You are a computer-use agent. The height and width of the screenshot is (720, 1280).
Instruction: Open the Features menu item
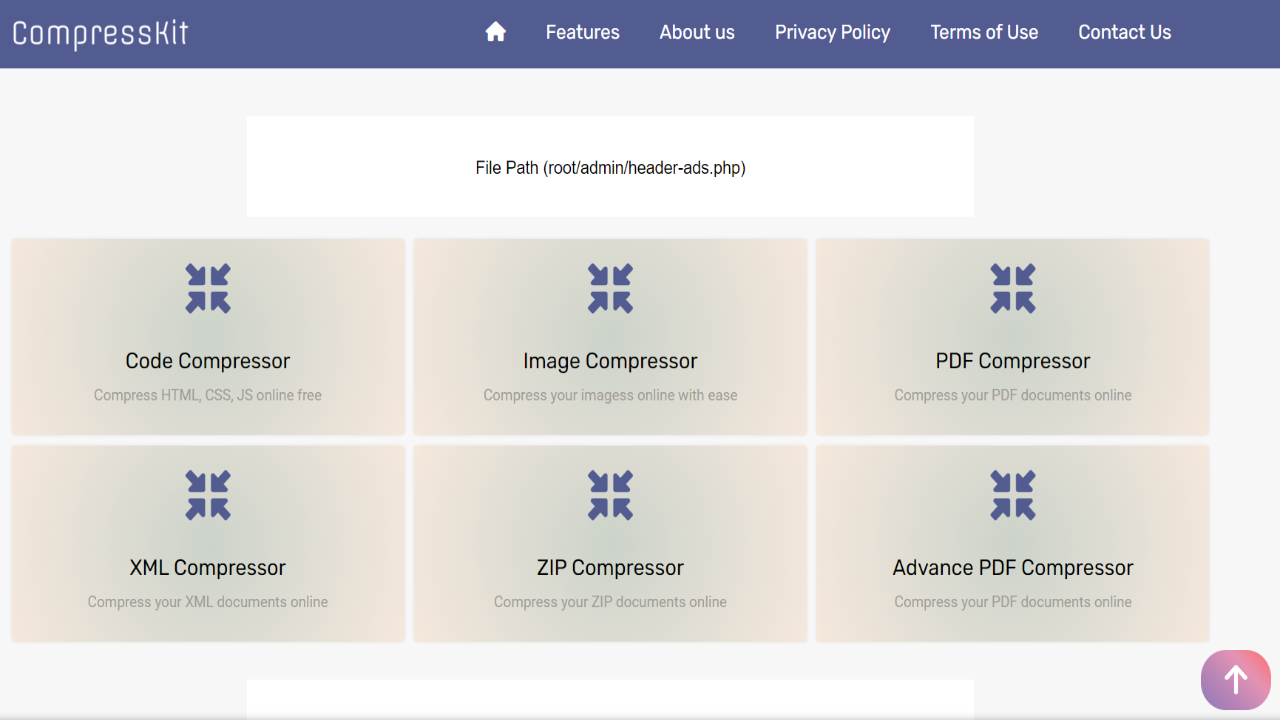582,32
